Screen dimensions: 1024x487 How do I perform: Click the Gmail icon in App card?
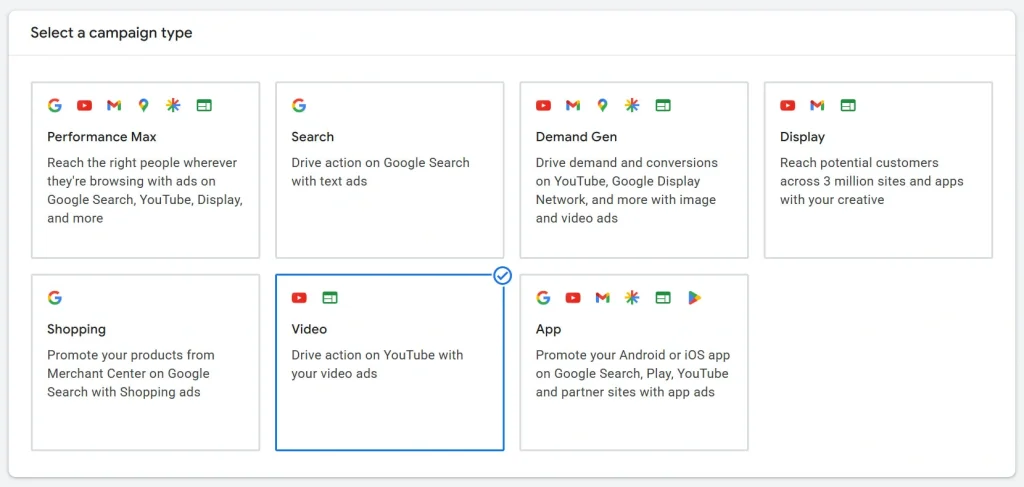click(x=602, y=298)
